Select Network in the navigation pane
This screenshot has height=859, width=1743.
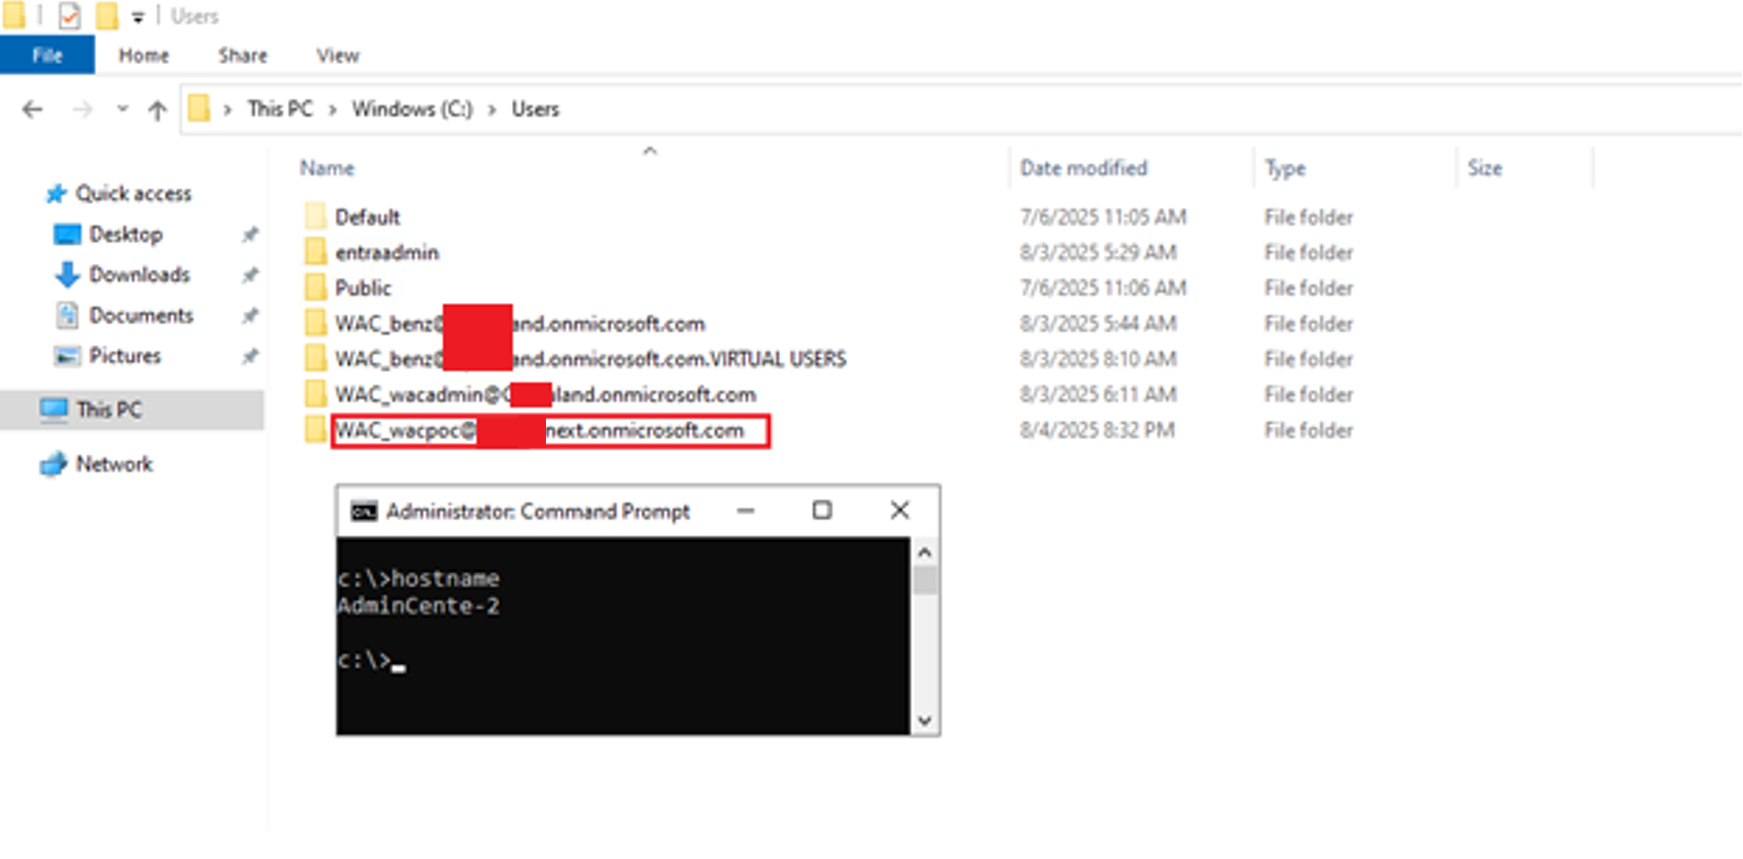pos(114,464)
